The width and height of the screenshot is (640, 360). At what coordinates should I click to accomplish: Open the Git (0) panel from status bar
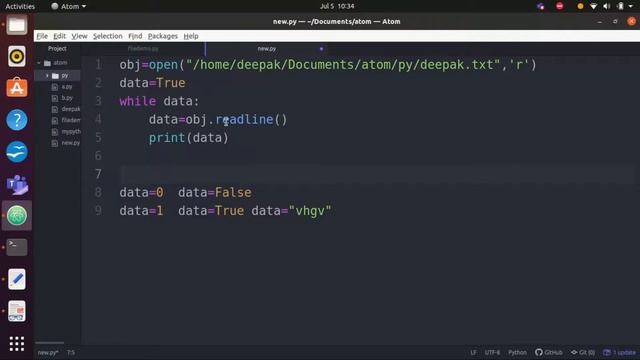tap(583, 353)
